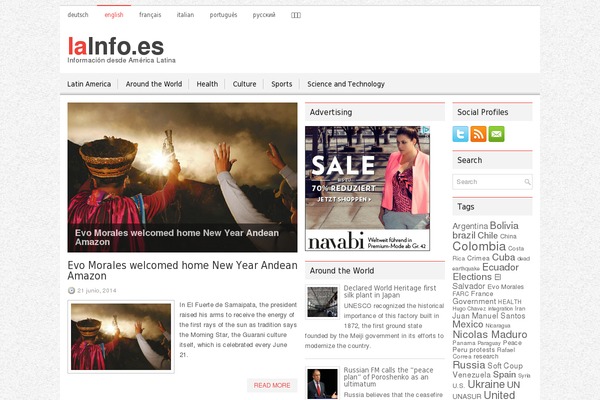Switch language to português

pyautogui.click(x=223, y=15)
